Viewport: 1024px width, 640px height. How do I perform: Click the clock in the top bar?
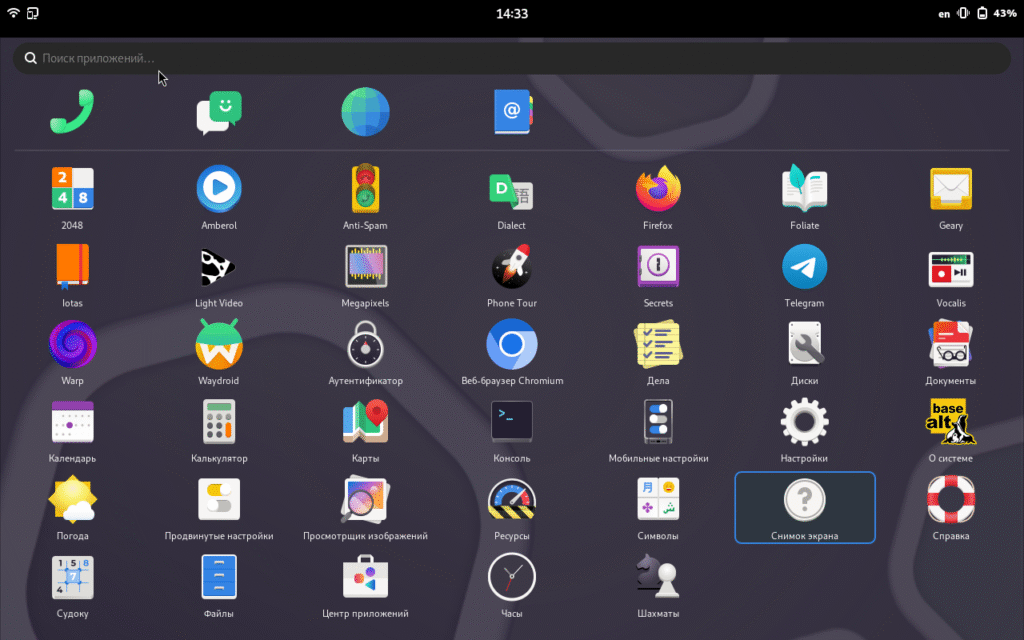tap(511, 14)
